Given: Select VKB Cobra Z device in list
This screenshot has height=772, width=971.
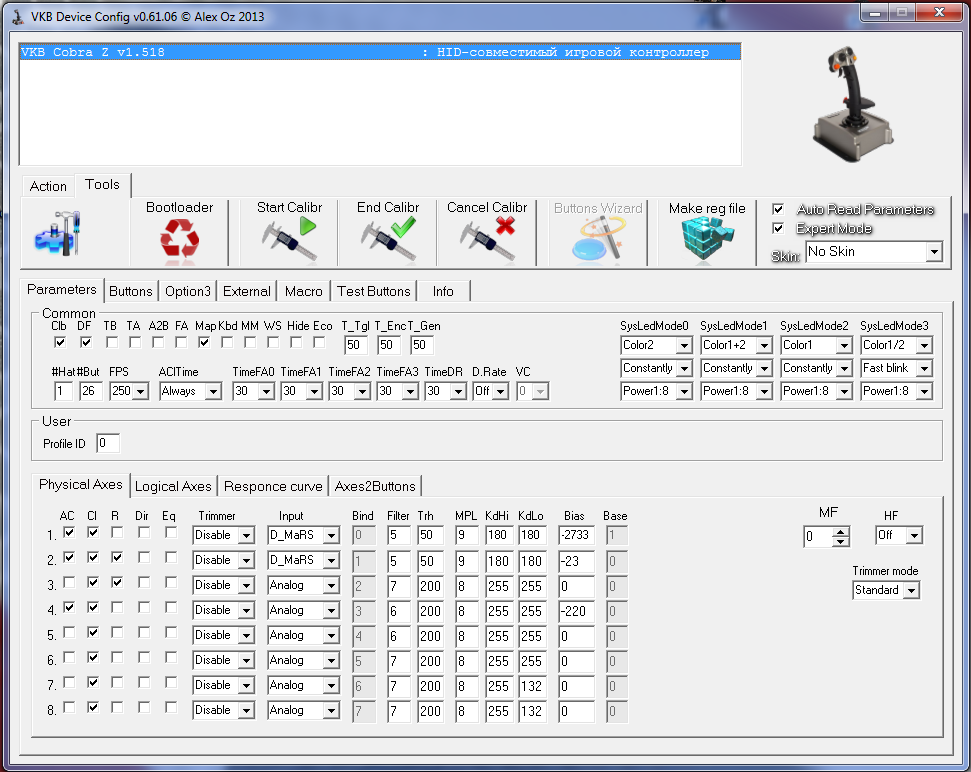Looking at the screenshot, I should click(380, 53).
